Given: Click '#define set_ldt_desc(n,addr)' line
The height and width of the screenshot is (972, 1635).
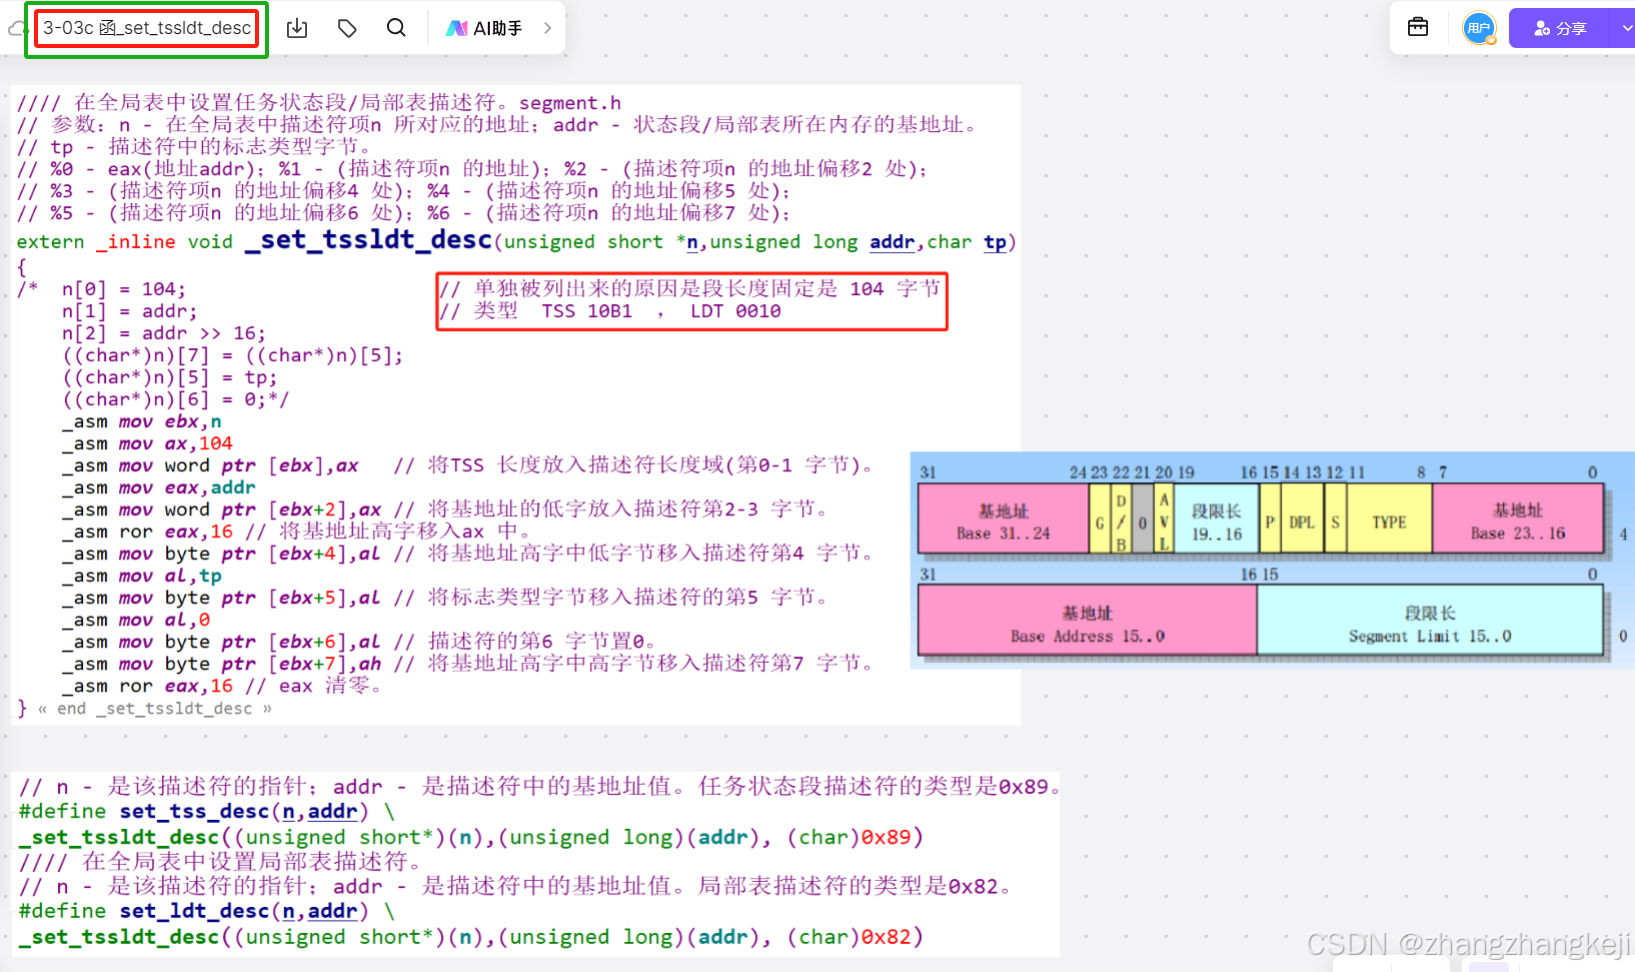Looking at the screenshot, I should coord(206,911).
